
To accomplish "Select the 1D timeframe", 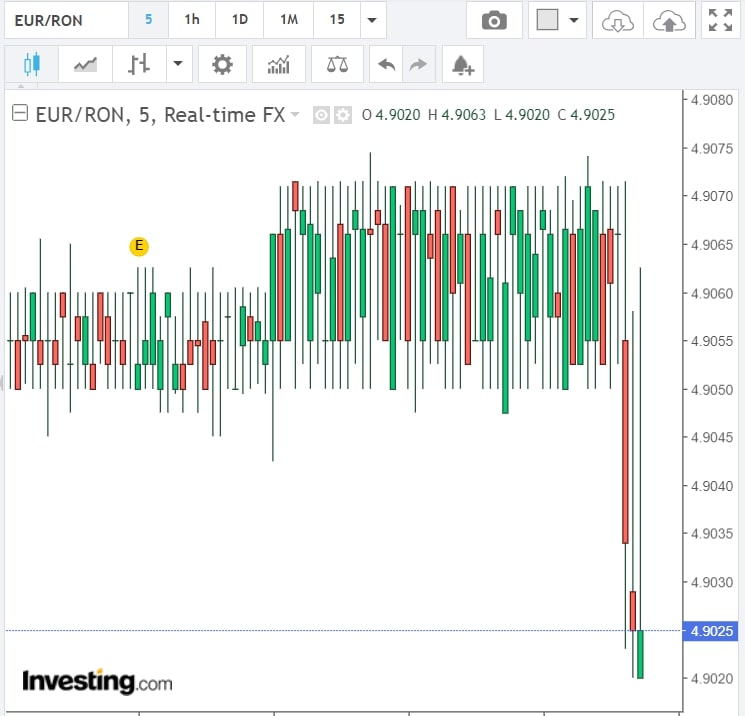I will tap(240, 20).
